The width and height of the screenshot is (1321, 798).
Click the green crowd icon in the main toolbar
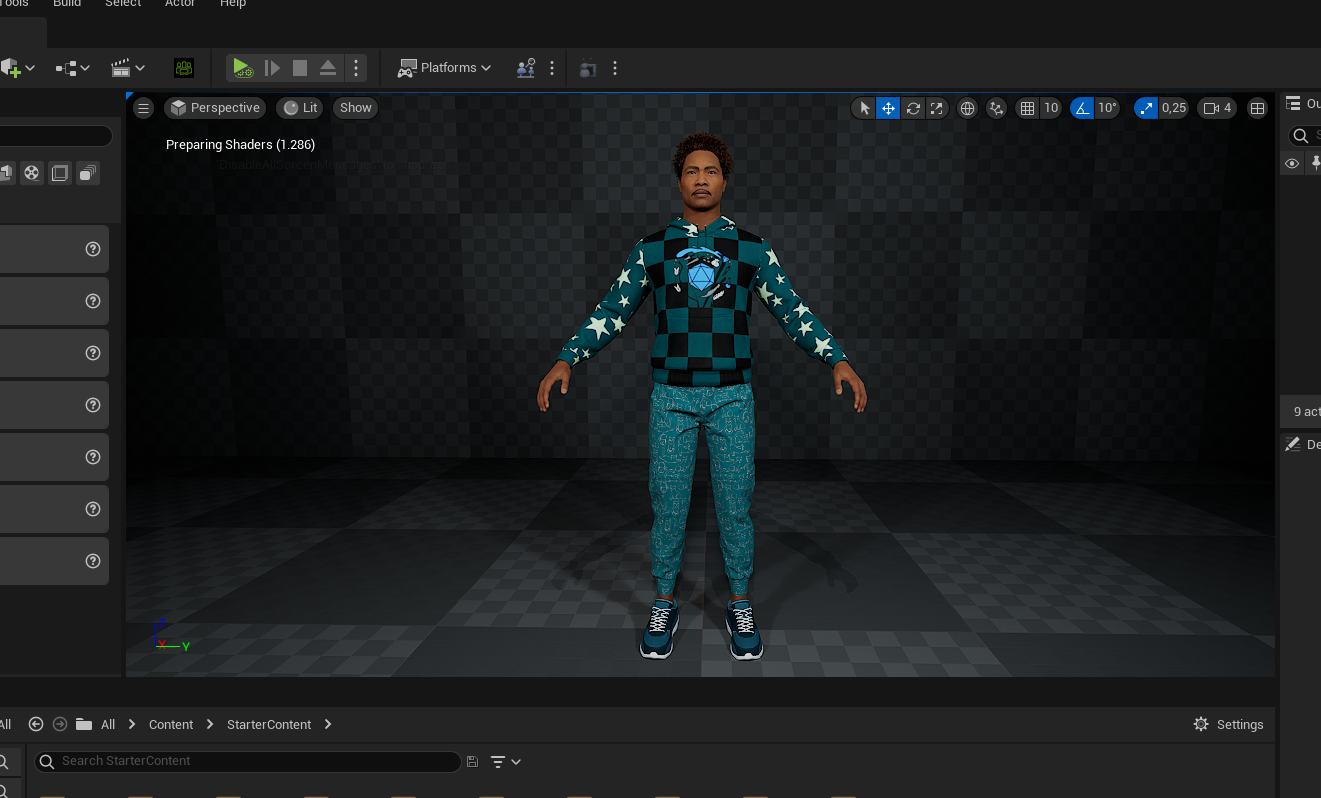point(184,68)
